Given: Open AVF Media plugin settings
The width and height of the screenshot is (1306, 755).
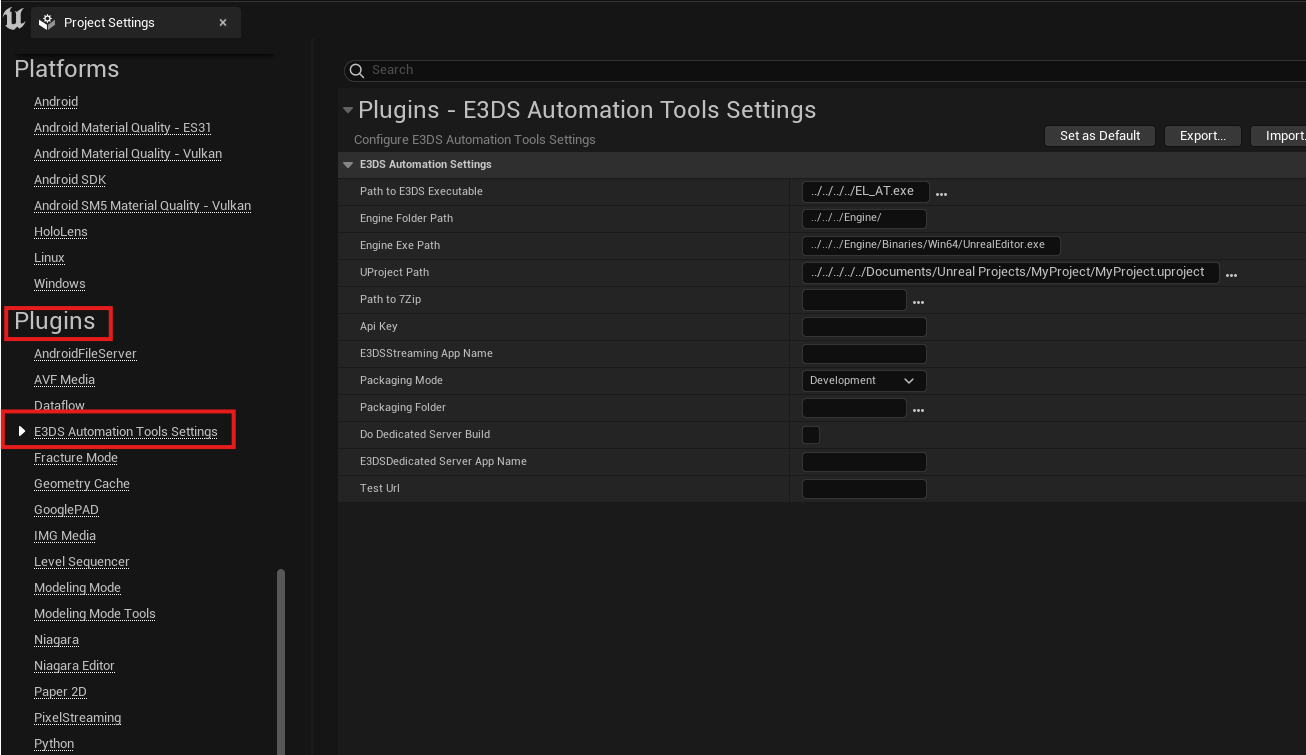Looking at the screenshot, I should point(65,380).
